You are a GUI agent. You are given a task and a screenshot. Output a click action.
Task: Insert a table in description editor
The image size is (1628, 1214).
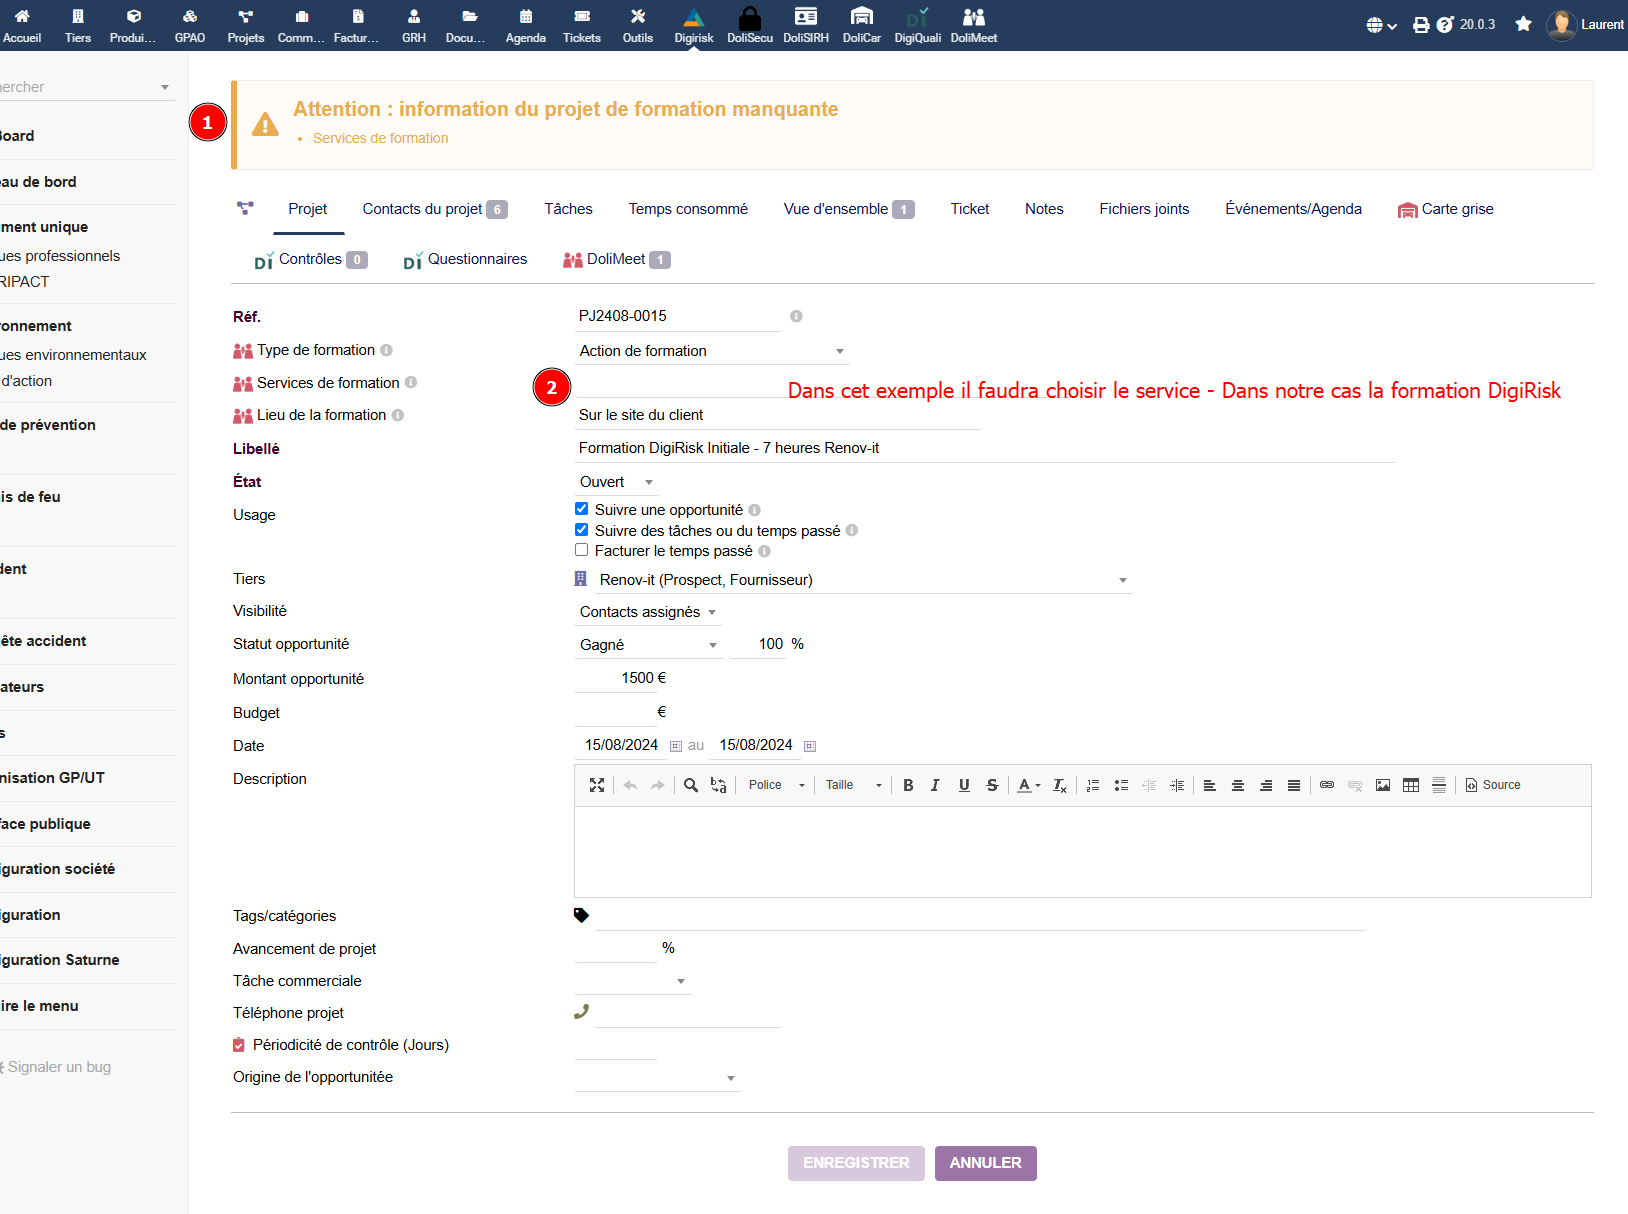pyautogui.click(x=1411, y=785)
